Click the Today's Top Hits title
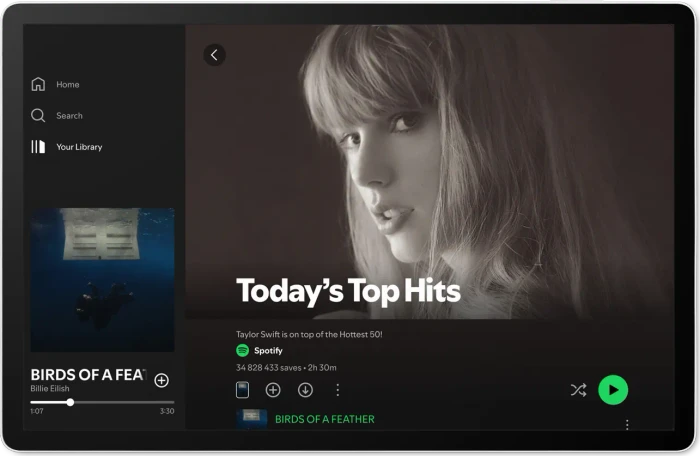The width and height of the screenshot is (700, 456). [x=348, y=291]
